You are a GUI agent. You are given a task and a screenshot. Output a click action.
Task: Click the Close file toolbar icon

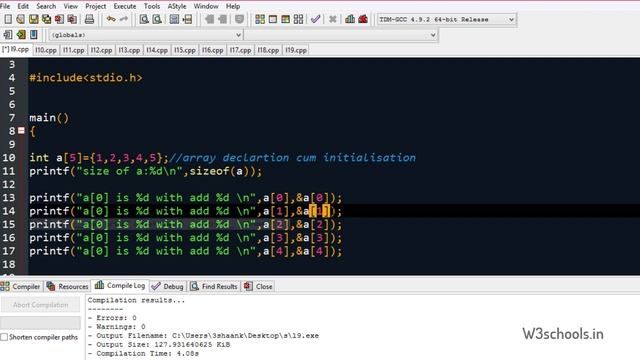(59, 19)
